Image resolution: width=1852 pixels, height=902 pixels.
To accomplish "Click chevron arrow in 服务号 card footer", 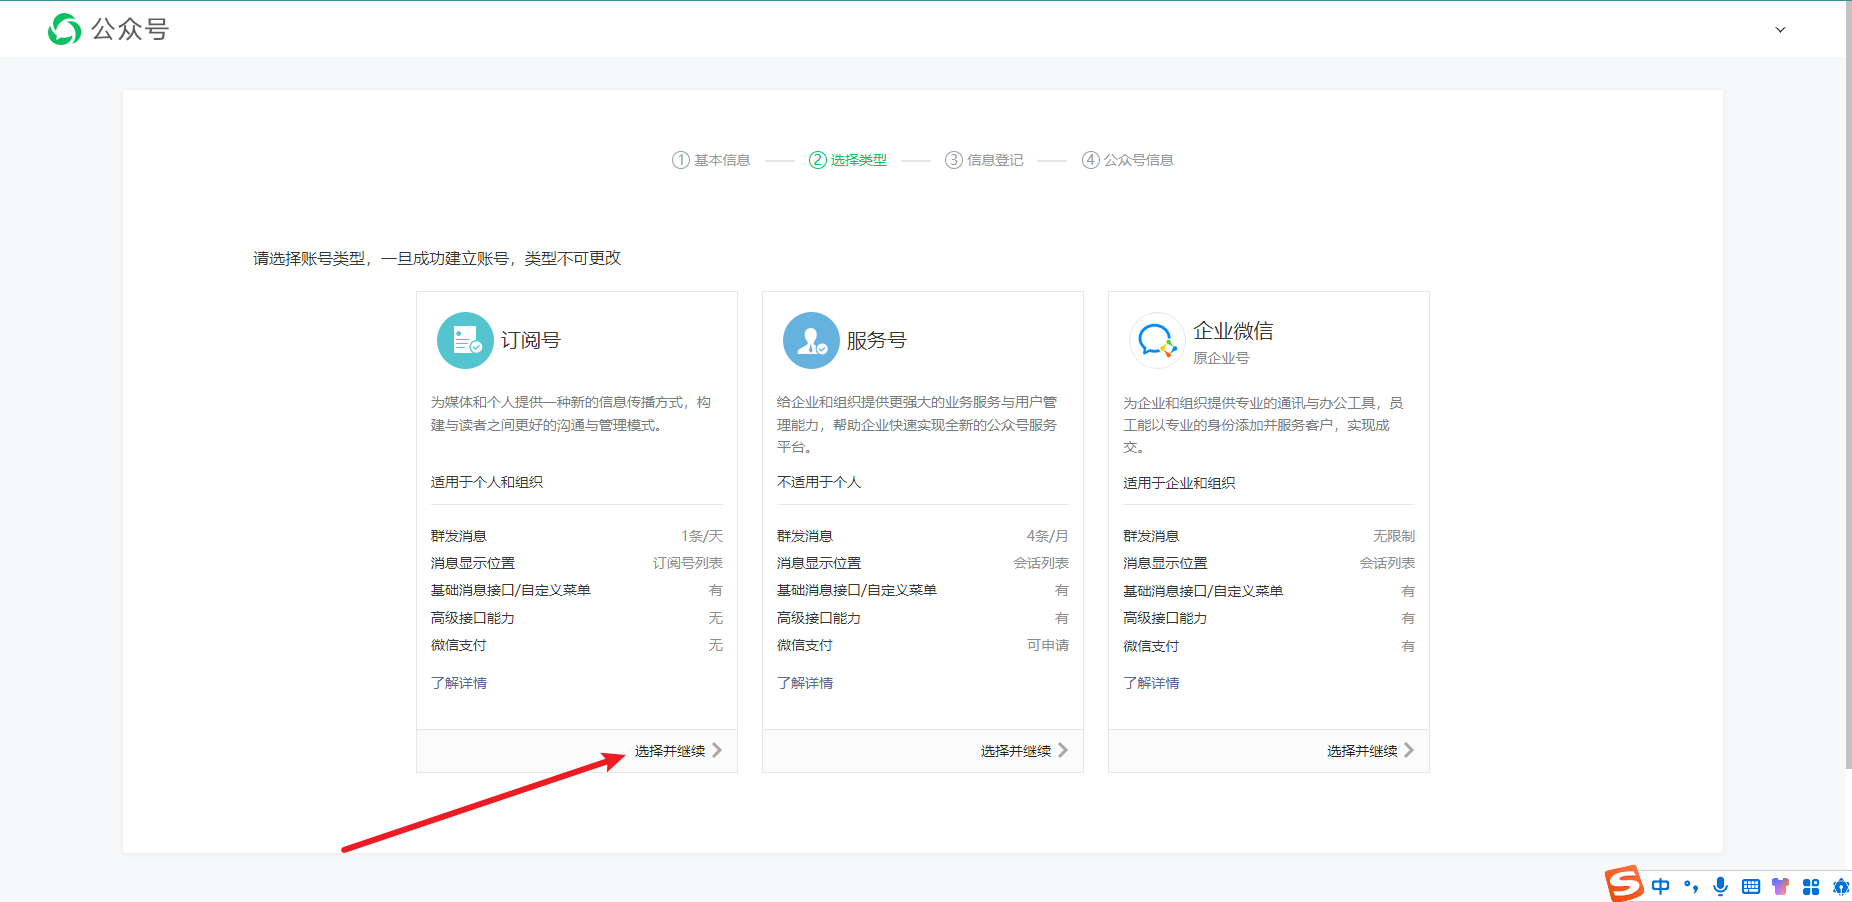I will 1063,750.
